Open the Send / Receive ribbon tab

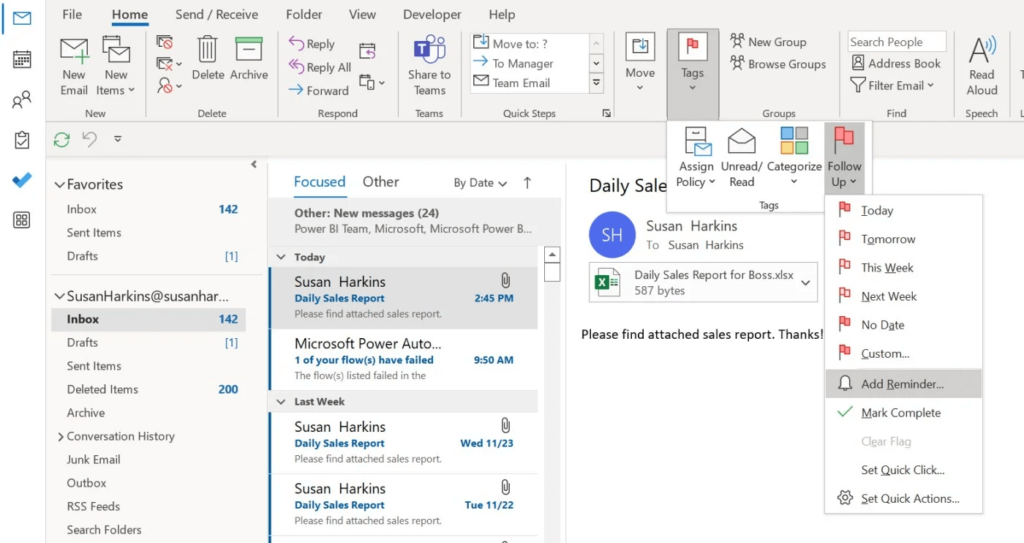point(217,15)
